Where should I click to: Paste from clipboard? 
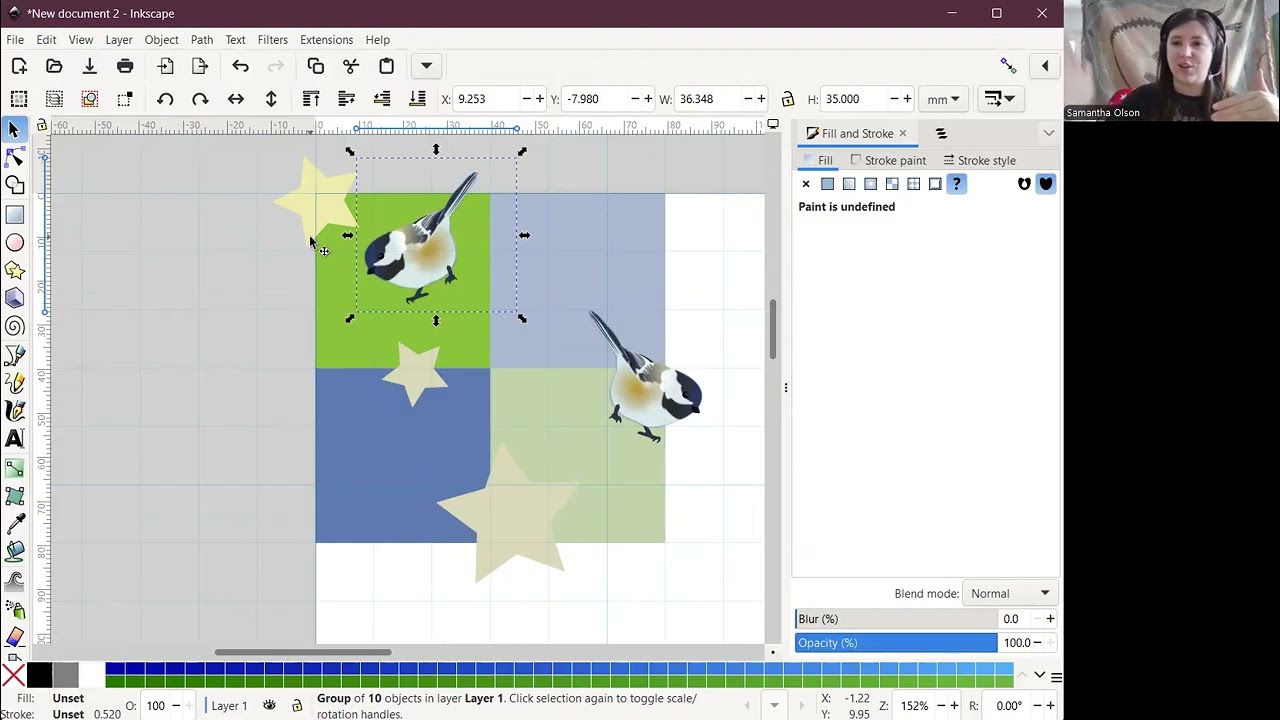point(386,66)
